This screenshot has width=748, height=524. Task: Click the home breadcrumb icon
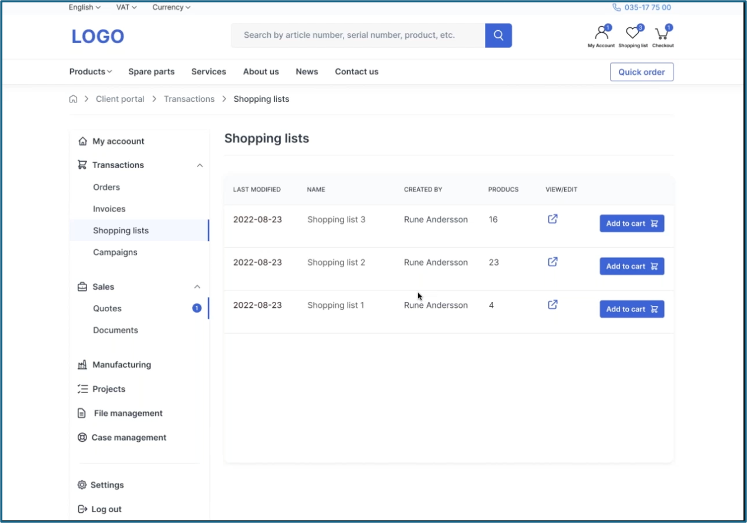click(x=73, y=99)
